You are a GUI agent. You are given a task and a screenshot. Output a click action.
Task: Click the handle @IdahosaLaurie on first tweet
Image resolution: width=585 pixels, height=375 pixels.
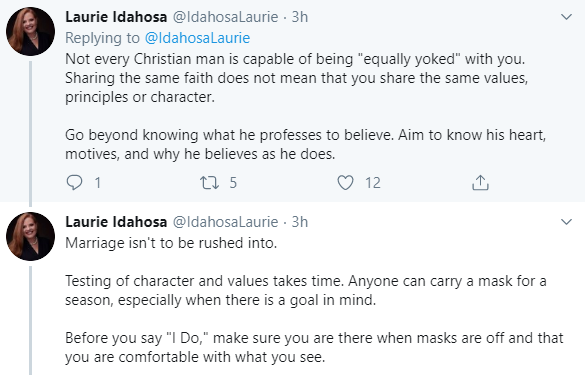pos(225,17)
